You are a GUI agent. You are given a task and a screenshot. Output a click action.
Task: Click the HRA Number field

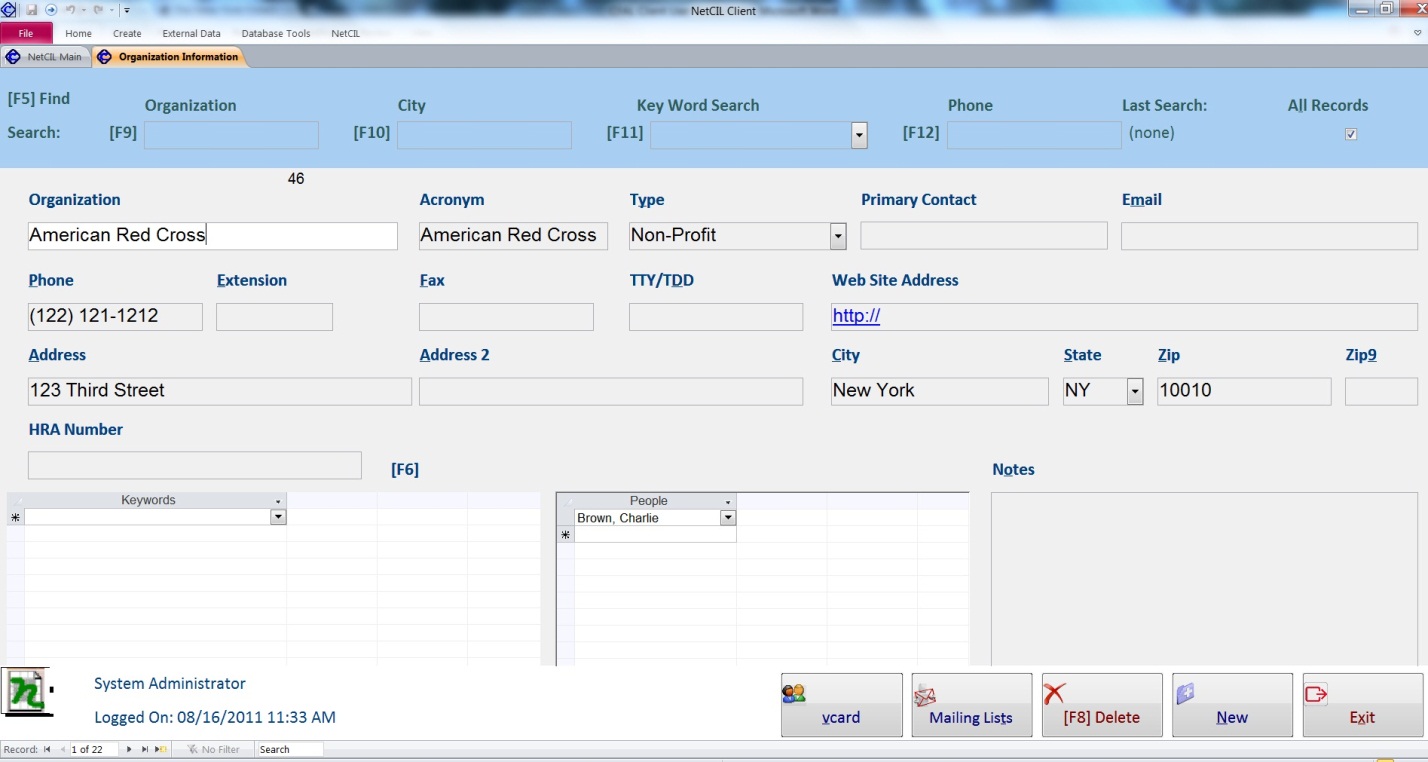tap(195, 465)
